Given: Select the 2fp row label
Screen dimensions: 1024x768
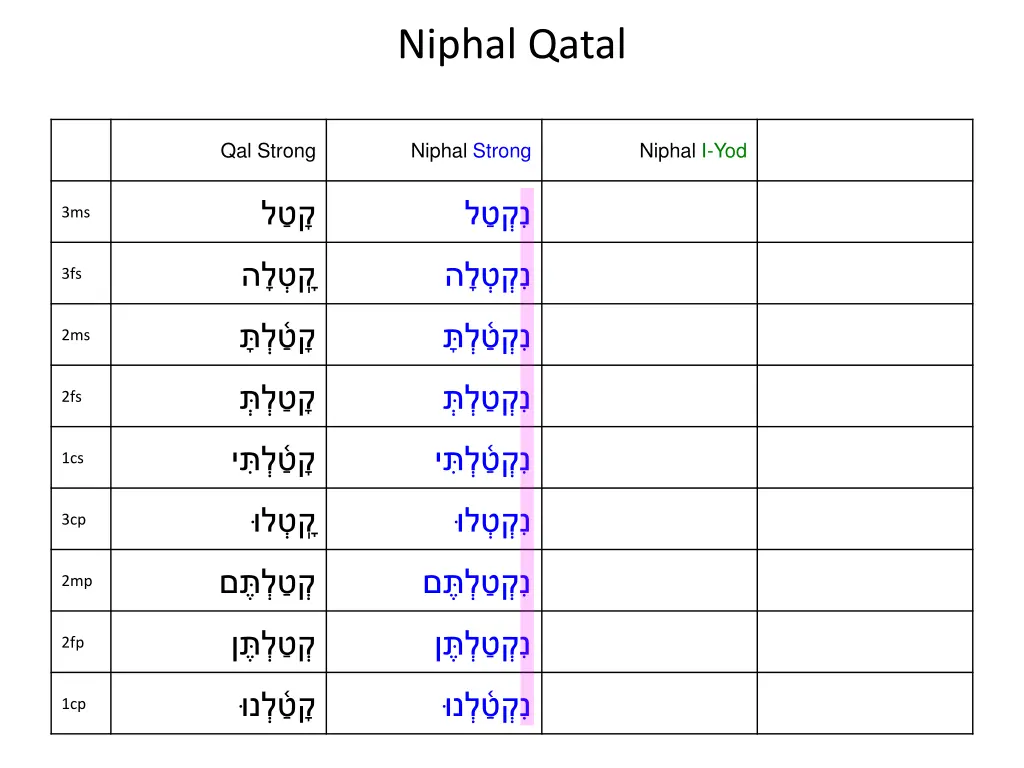Looking at the screenshot, I should 73,643.
